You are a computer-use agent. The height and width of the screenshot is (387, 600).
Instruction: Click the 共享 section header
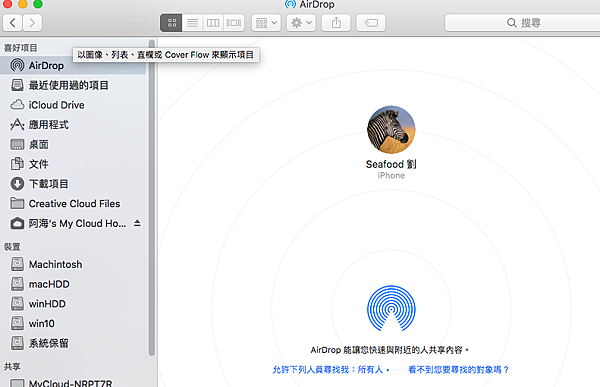click(x=12, y=367)
